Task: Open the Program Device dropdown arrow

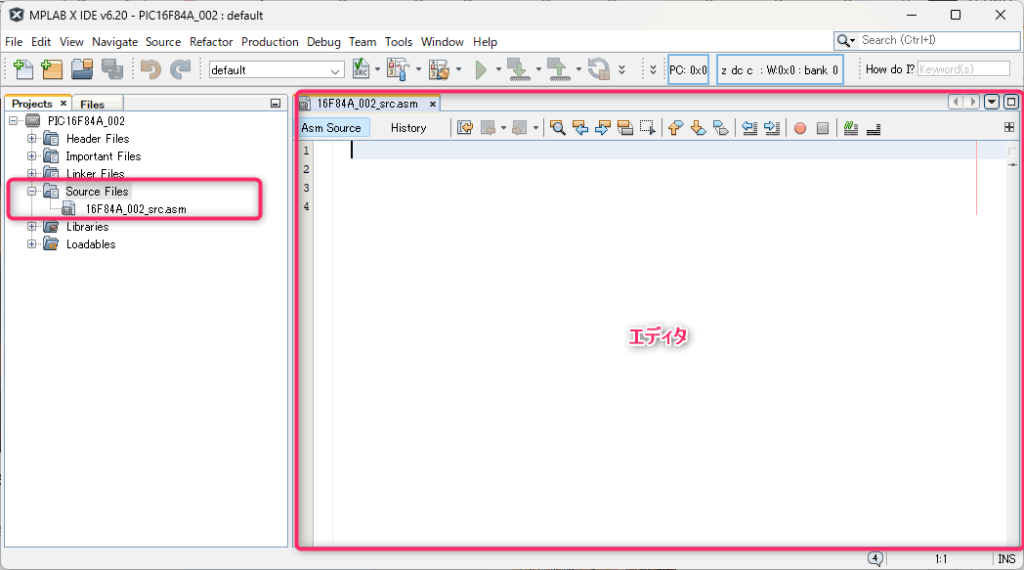Action: click(539, 69)
